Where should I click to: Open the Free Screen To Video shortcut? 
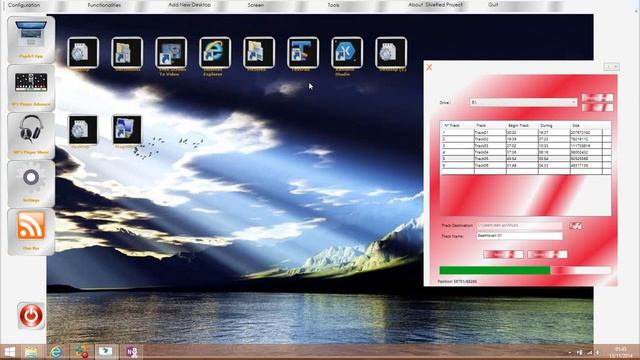[x=171, y=52]
